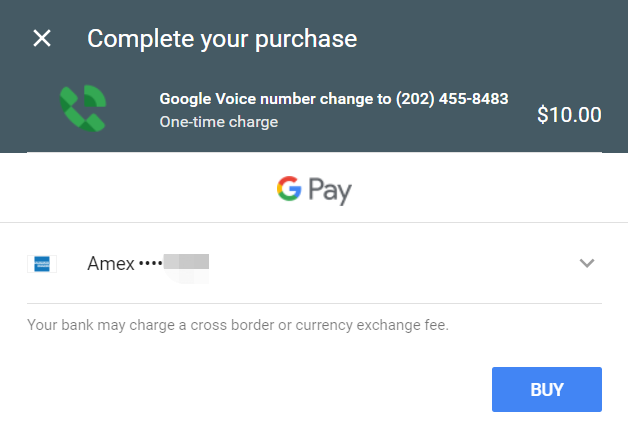
Task: Click the One-time charge label
Action: click(219, 122)
